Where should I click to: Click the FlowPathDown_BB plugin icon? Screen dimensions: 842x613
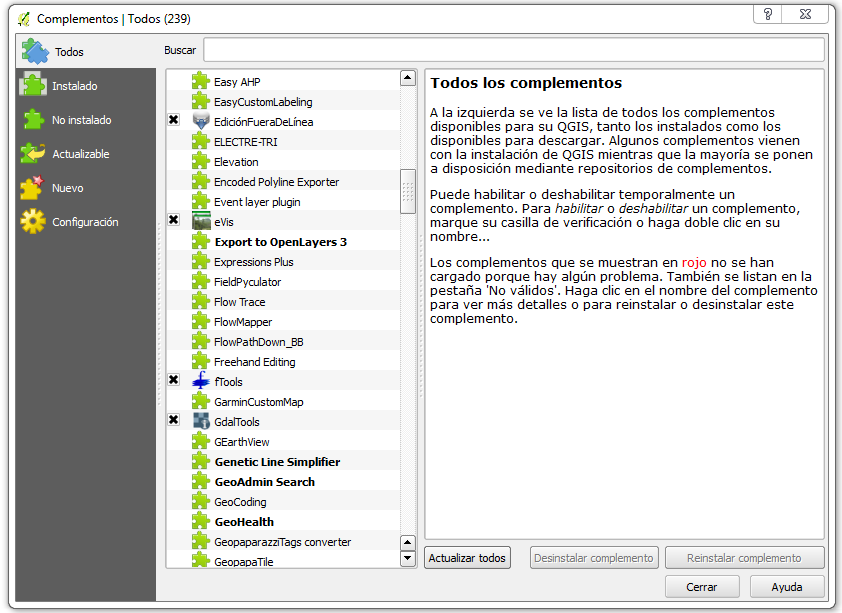[x=201, y=341]
